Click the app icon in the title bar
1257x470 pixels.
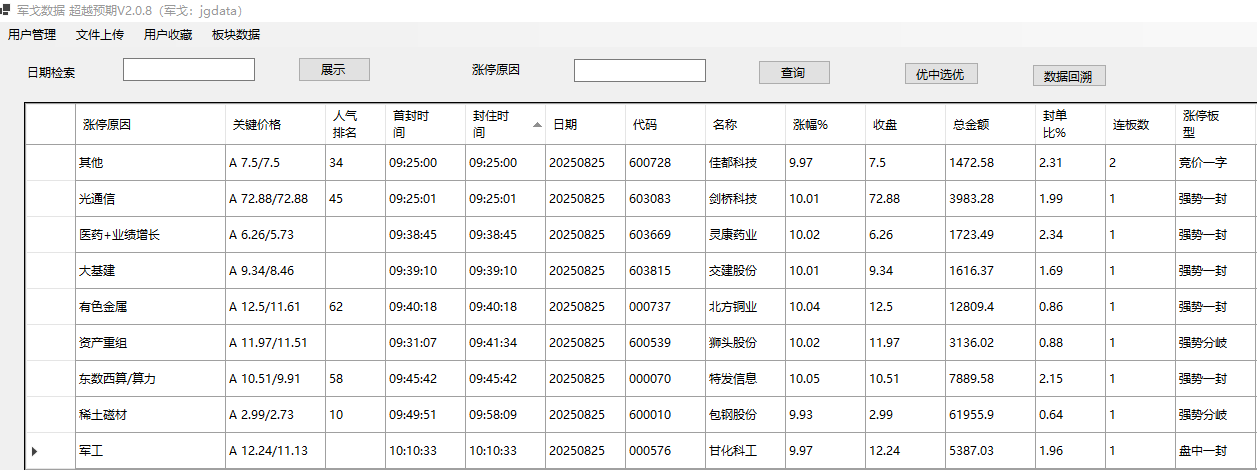6,9
